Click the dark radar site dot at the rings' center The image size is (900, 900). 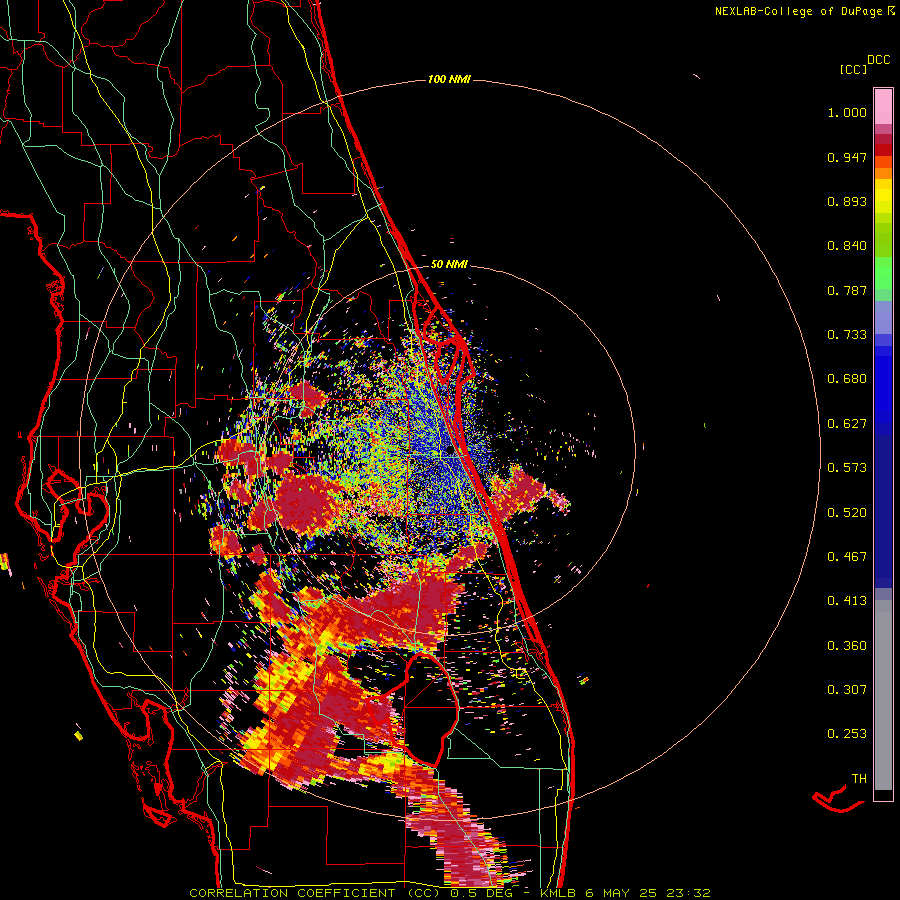click(449, 451)
